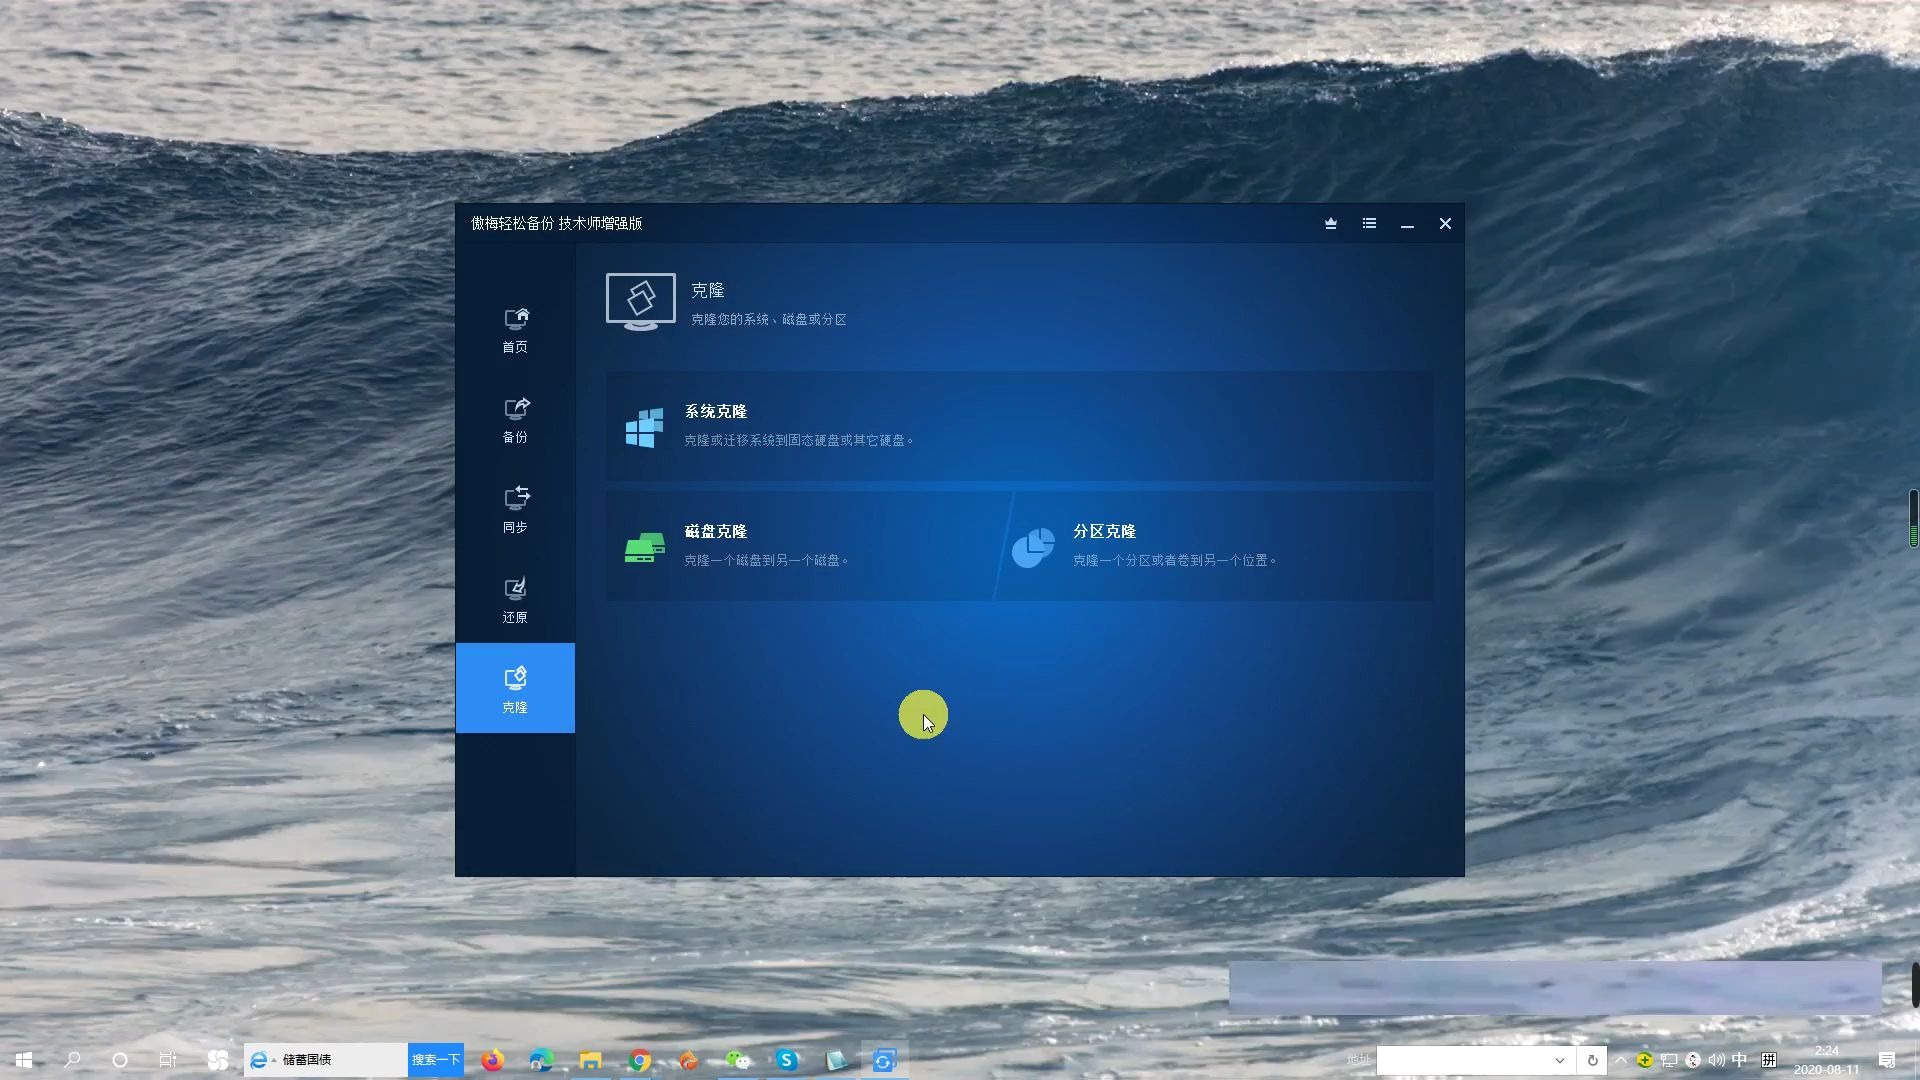Open the 同步 sync section

(515, 510)
